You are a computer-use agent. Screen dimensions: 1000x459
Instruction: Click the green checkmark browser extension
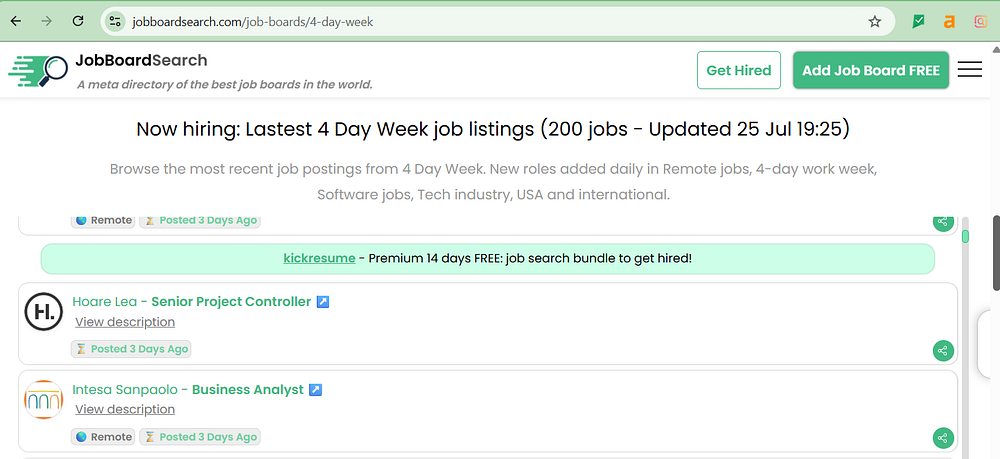[x=919, y=21]
